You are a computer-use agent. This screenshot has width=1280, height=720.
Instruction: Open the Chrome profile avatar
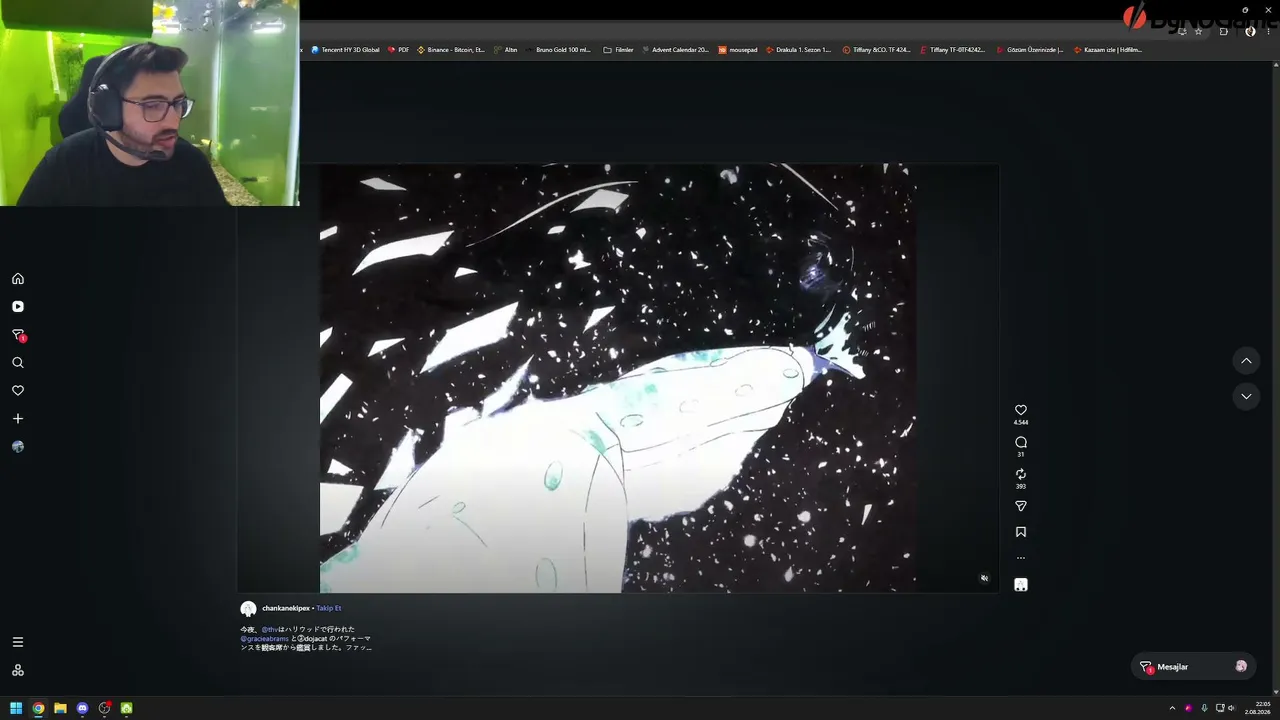[1250, 32]
